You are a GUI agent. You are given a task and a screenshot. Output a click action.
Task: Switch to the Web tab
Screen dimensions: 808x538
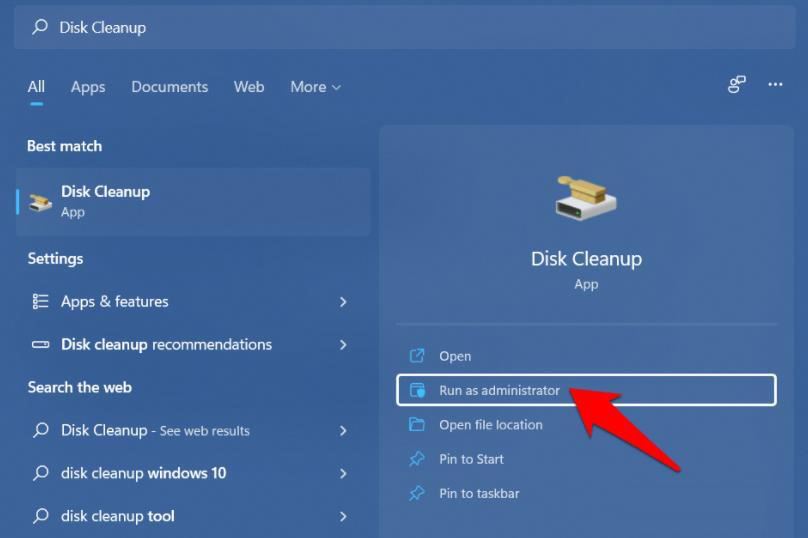[249, 87]
